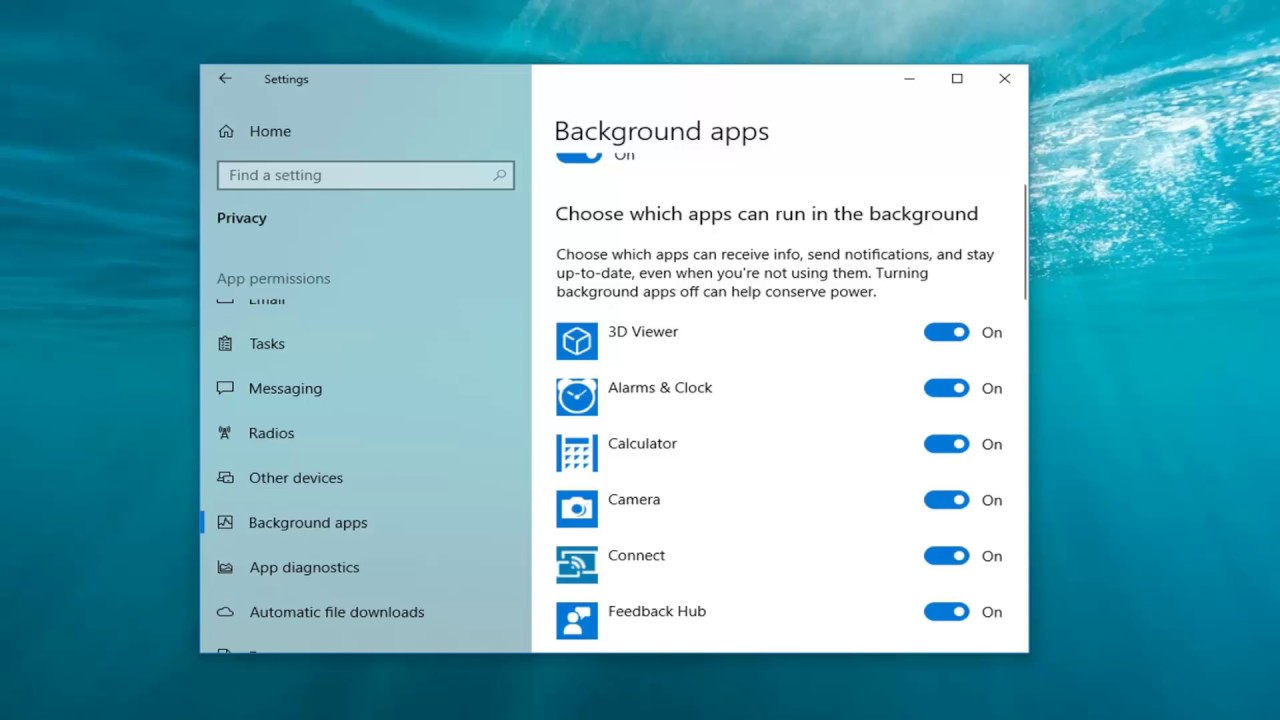Click the Privacy section heading

242,218
